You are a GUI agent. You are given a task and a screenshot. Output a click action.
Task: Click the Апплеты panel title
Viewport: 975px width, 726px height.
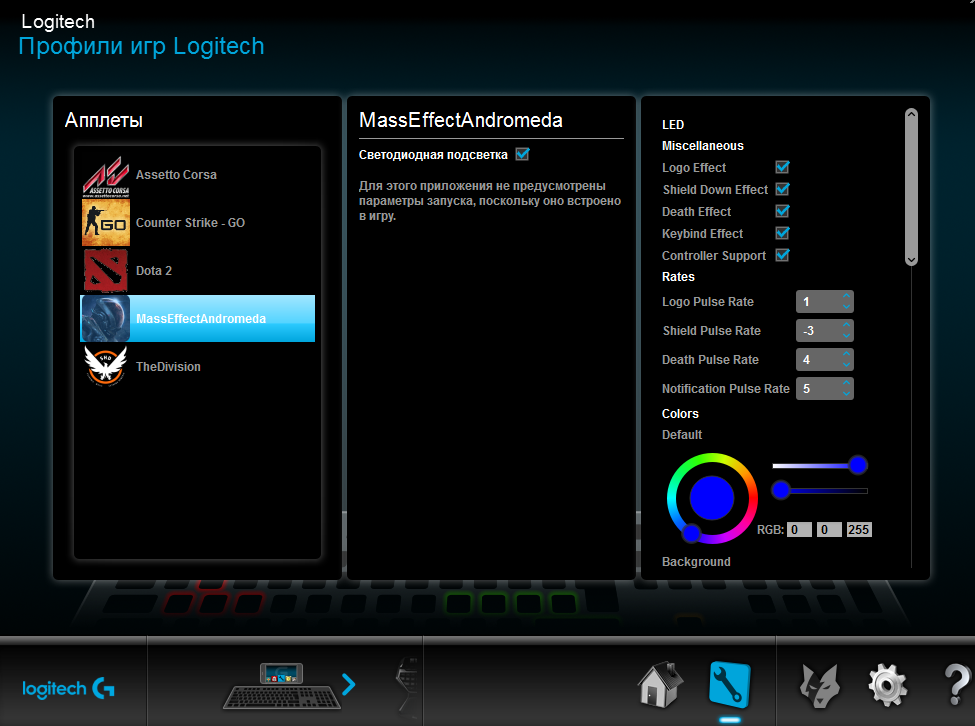tap(104, 120)
